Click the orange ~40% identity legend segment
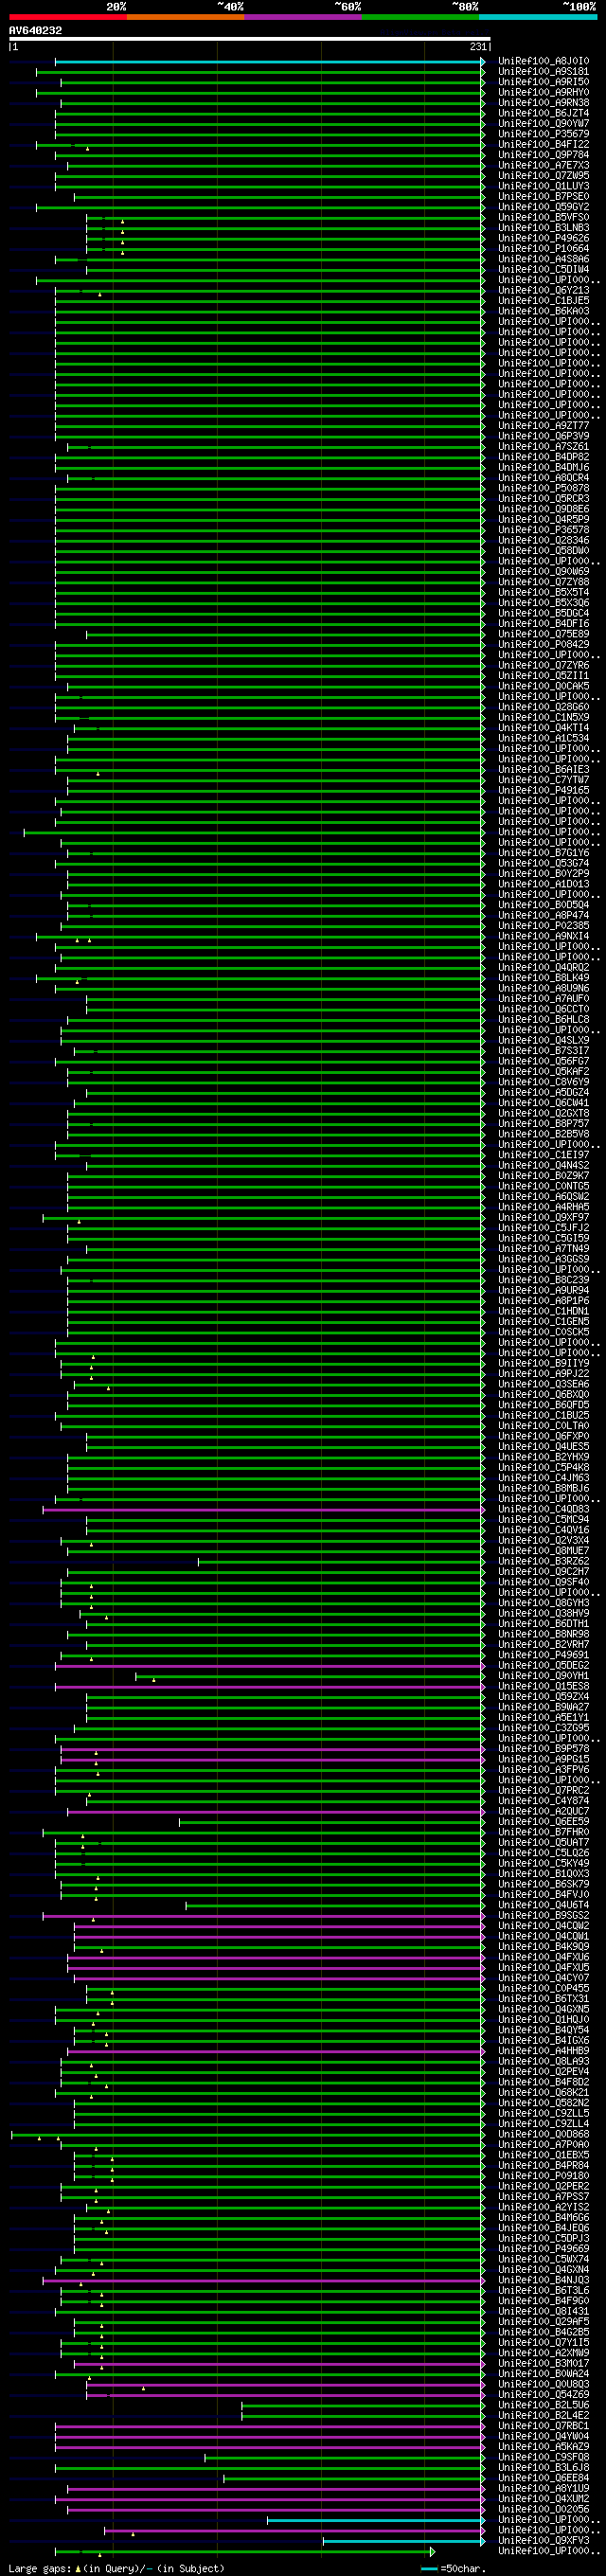Viewport: 606px width, 2576px height. pyautogui.click(x=185, y=17)
